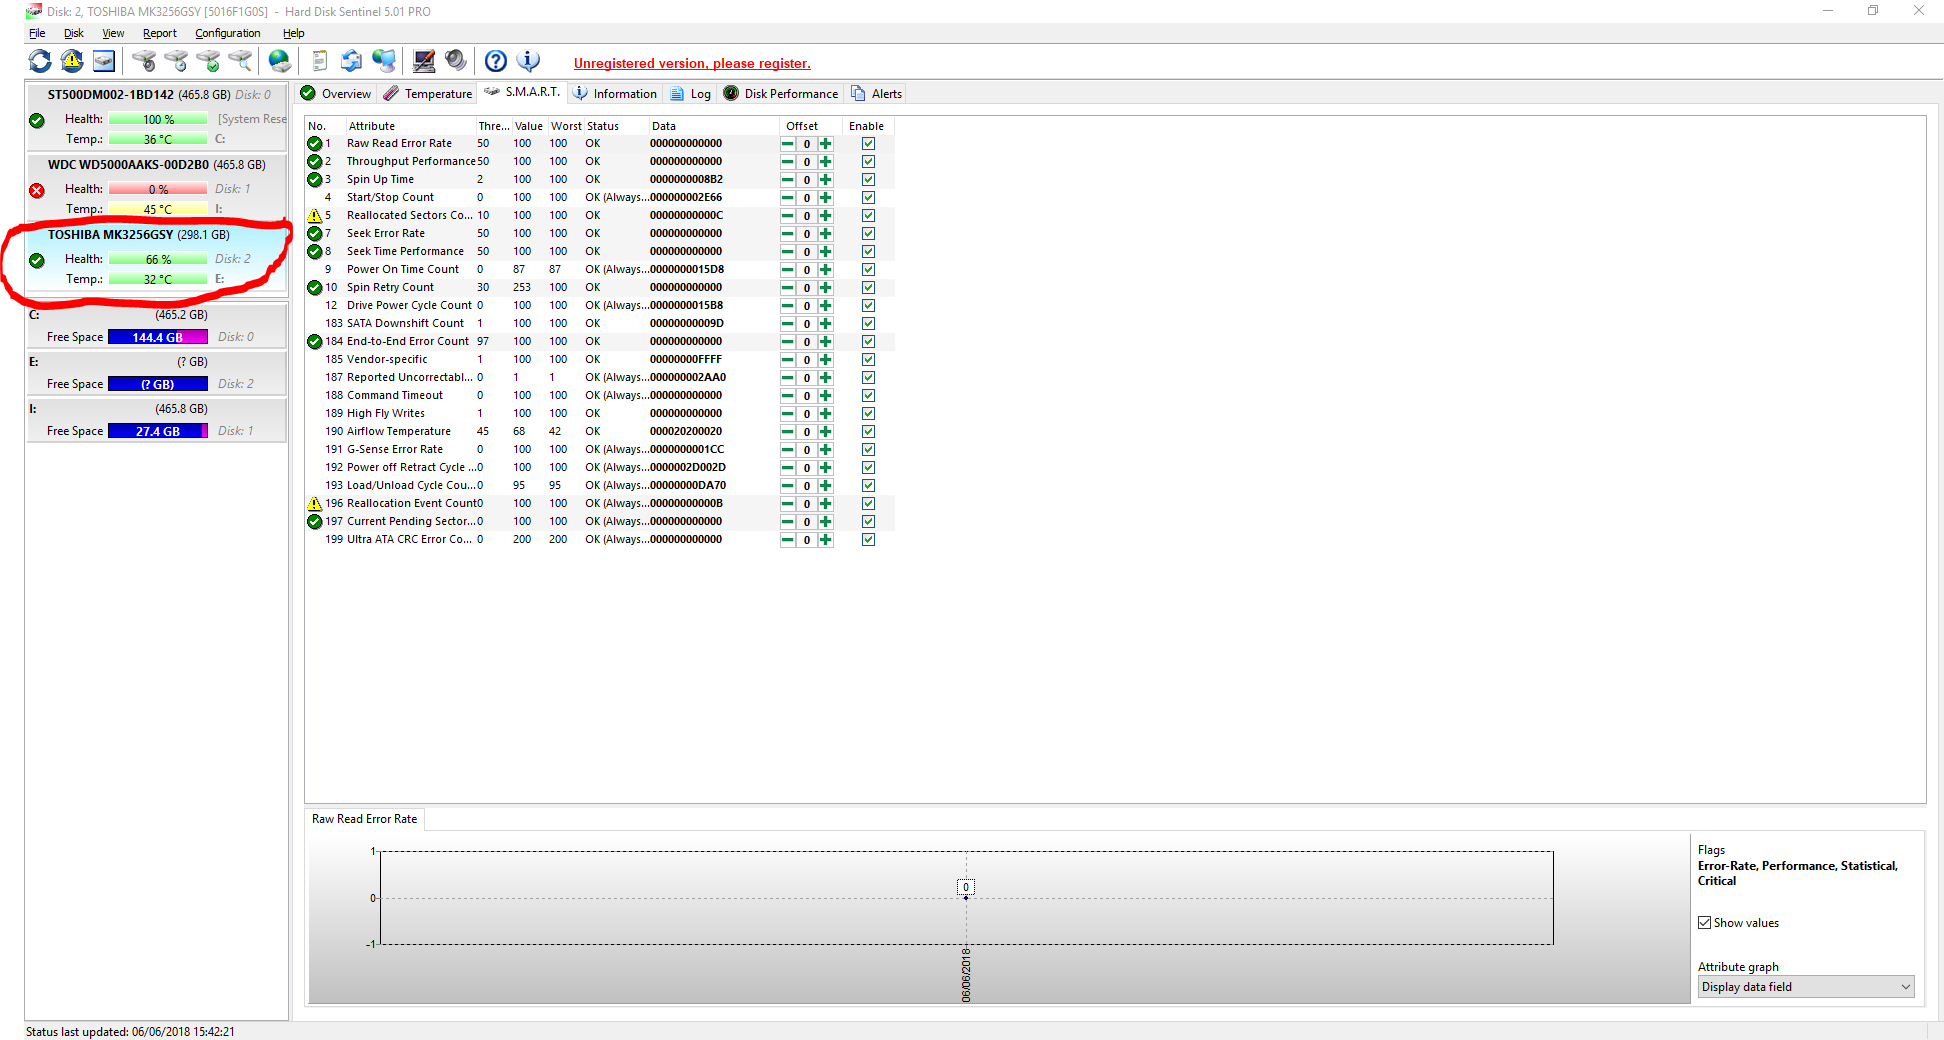
Task: Select the SATA Downshift Count attribute
Action: coord(600,324)
